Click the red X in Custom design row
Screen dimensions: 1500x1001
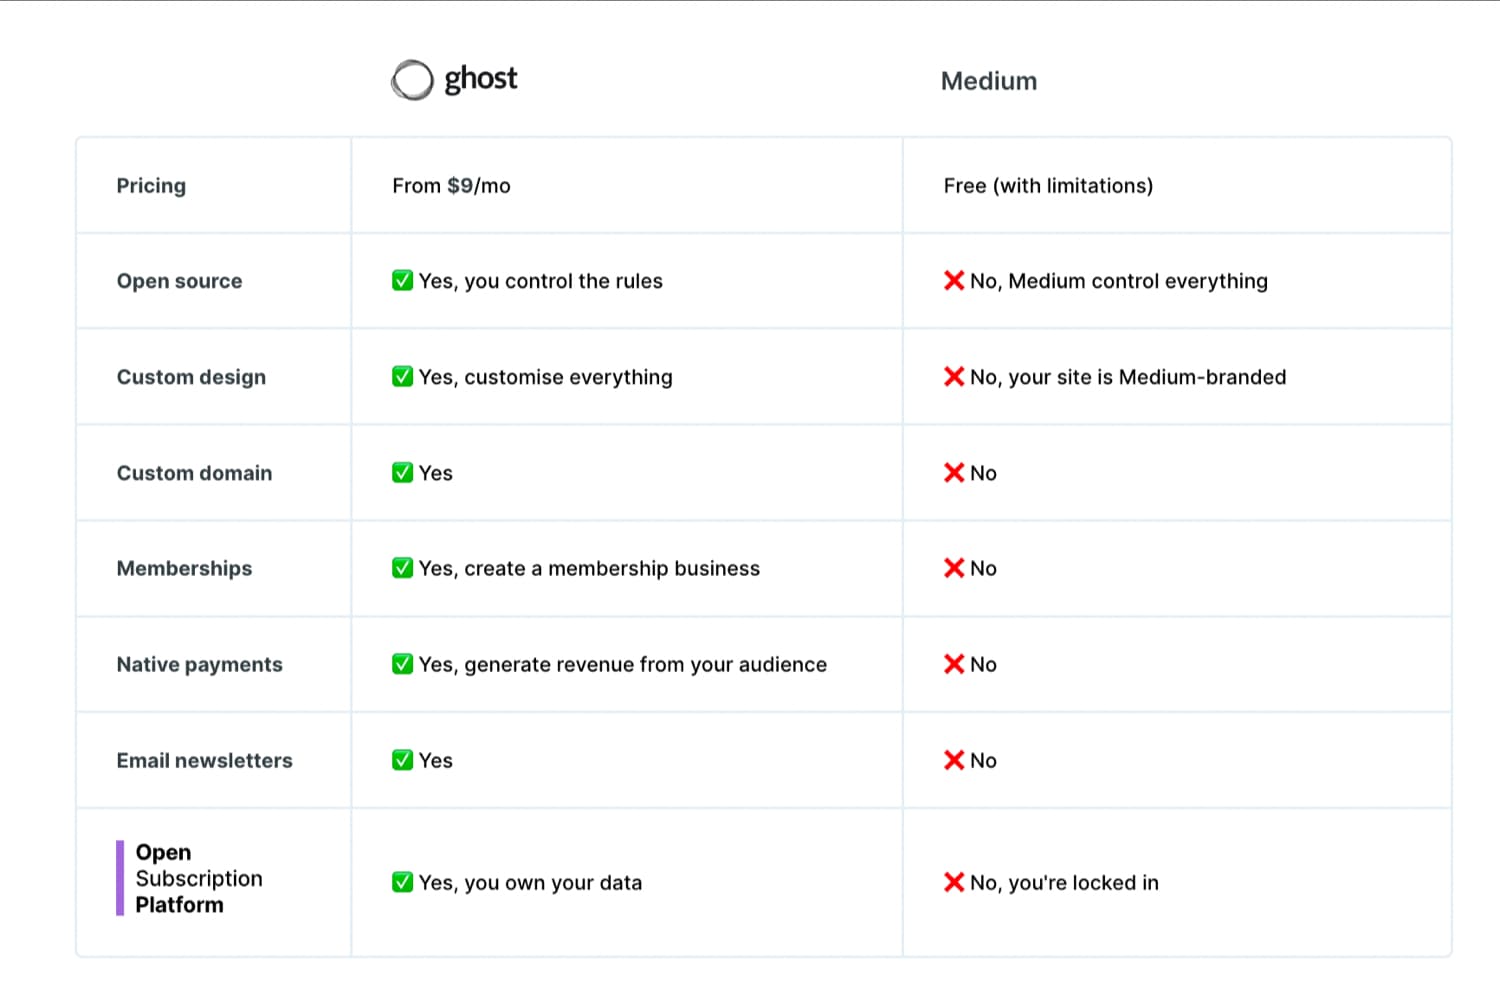click(x=954, y=377)
